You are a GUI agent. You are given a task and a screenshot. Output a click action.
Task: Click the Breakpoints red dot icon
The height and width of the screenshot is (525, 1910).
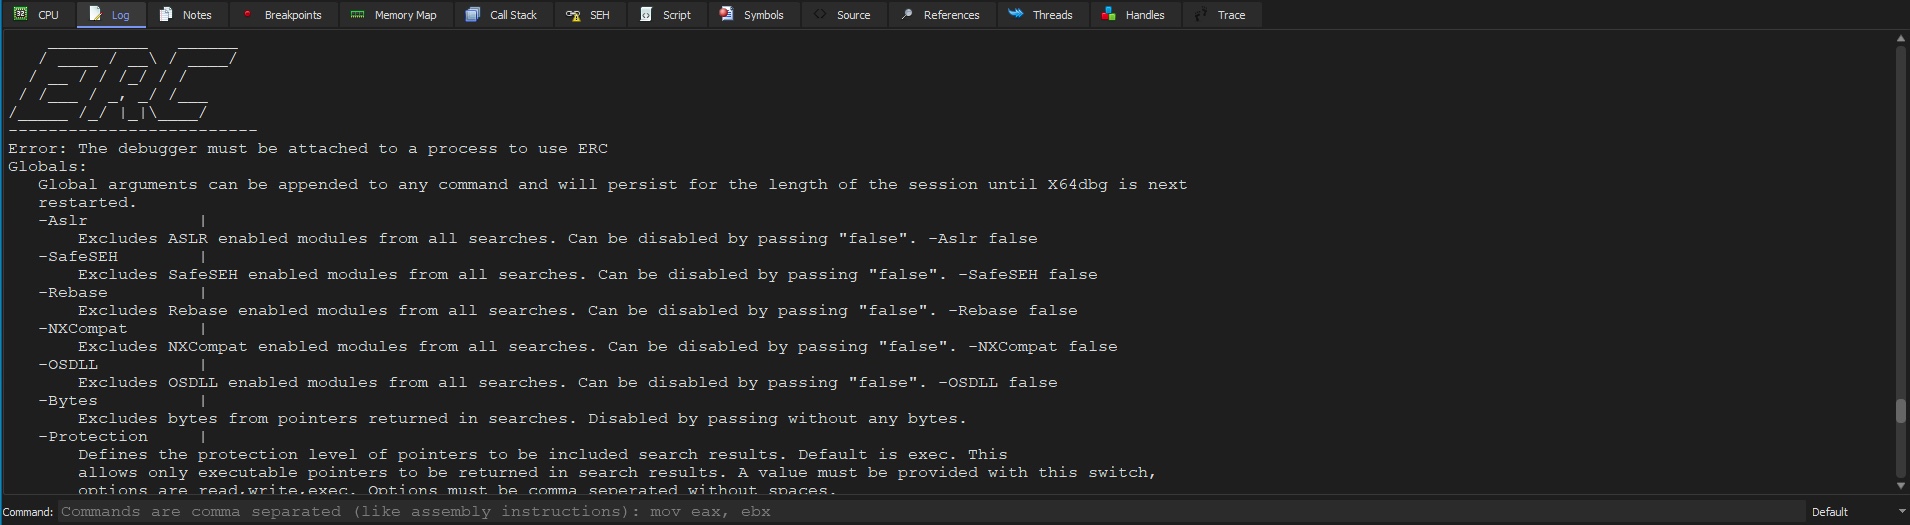(x=247, y=15)
